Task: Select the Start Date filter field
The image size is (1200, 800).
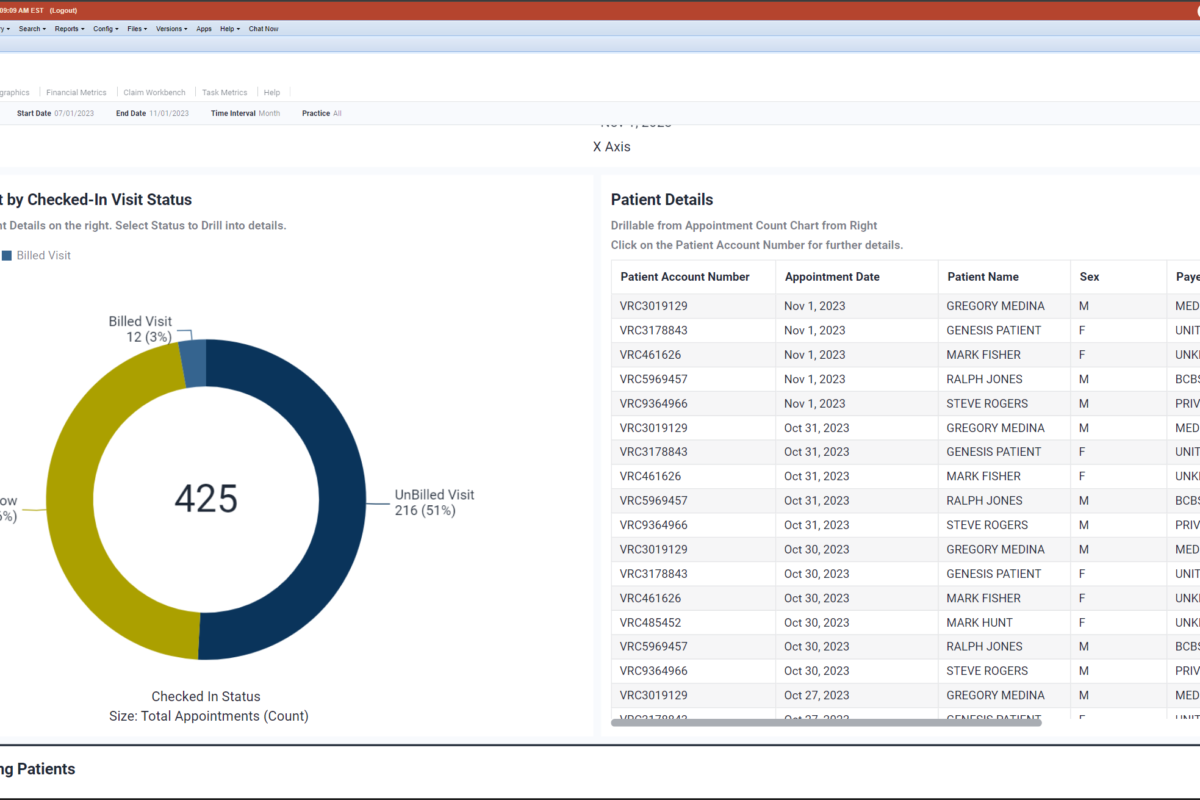Action: coord(73,114)
